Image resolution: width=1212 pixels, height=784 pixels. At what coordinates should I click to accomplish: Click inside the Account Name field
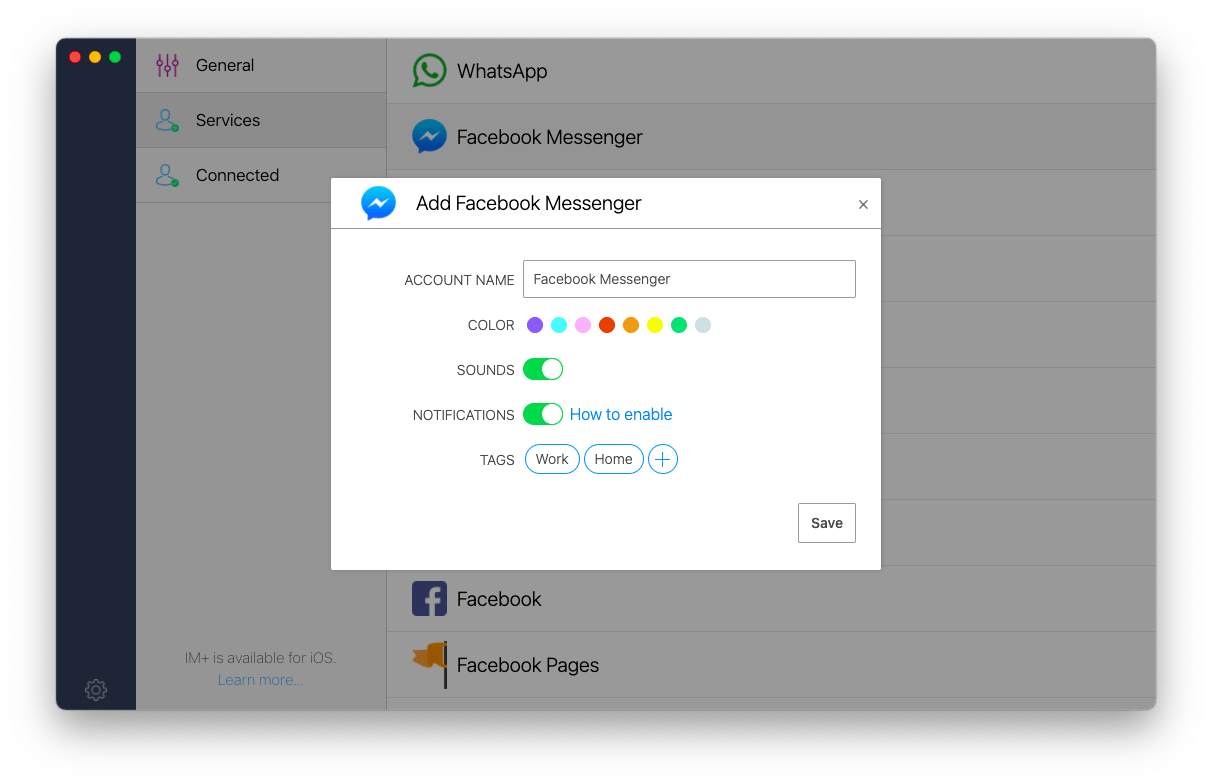(689, 279)
